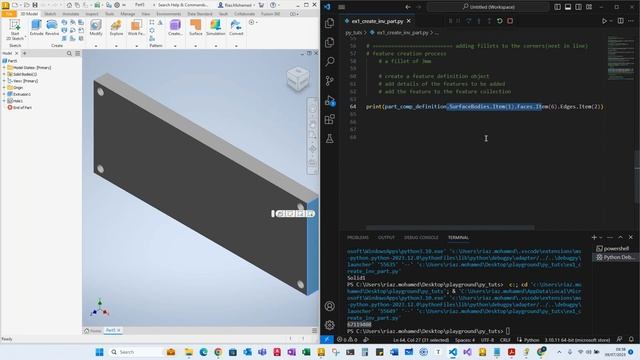Select the Extrude tool

36,28
